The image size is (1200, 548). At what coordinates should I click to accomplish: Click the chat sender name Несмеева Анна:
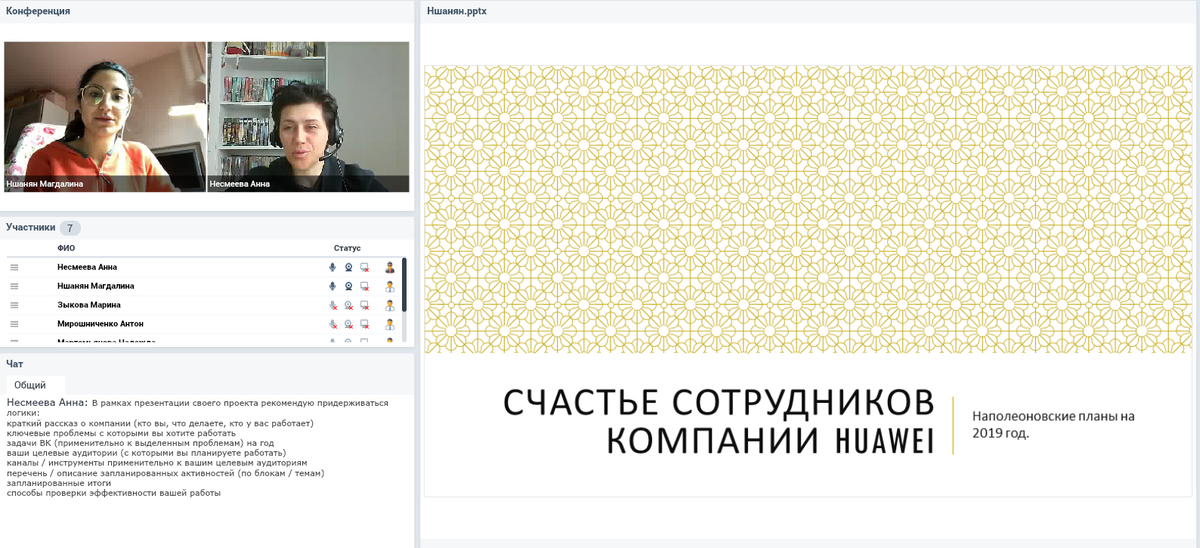(47, 403)
